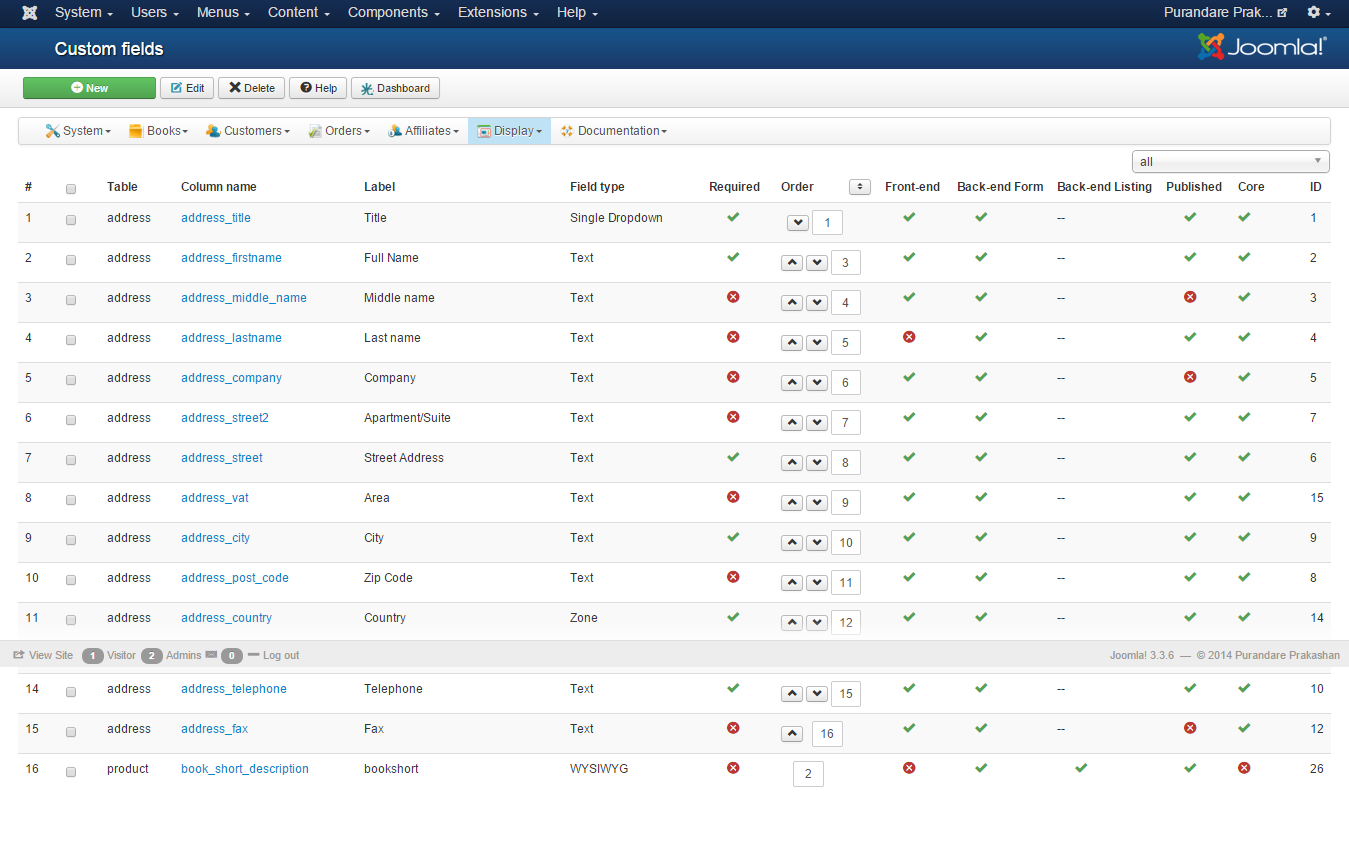Expand the Display dropdown menu
Screen dimensions: 1349x854
tap(509, 131)
